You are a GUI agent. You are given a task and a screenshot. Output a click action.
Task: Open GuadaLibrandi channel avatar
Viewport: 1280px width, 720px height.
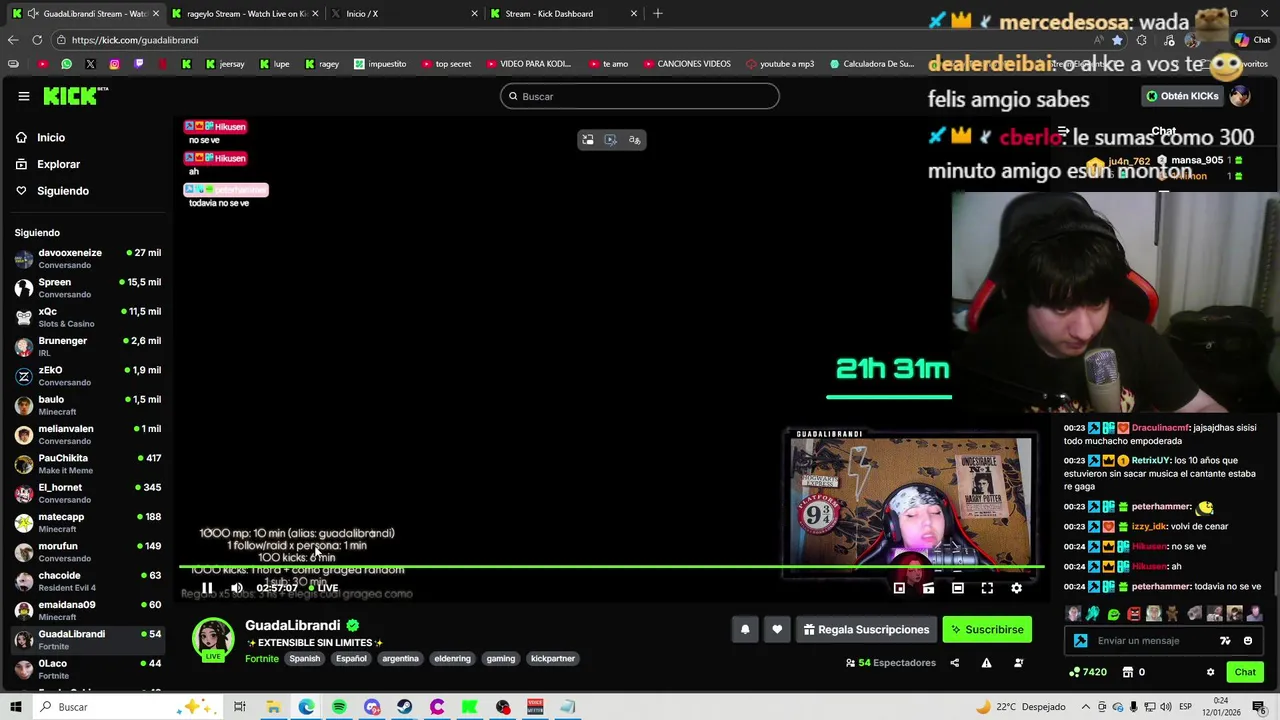point(213,638)
